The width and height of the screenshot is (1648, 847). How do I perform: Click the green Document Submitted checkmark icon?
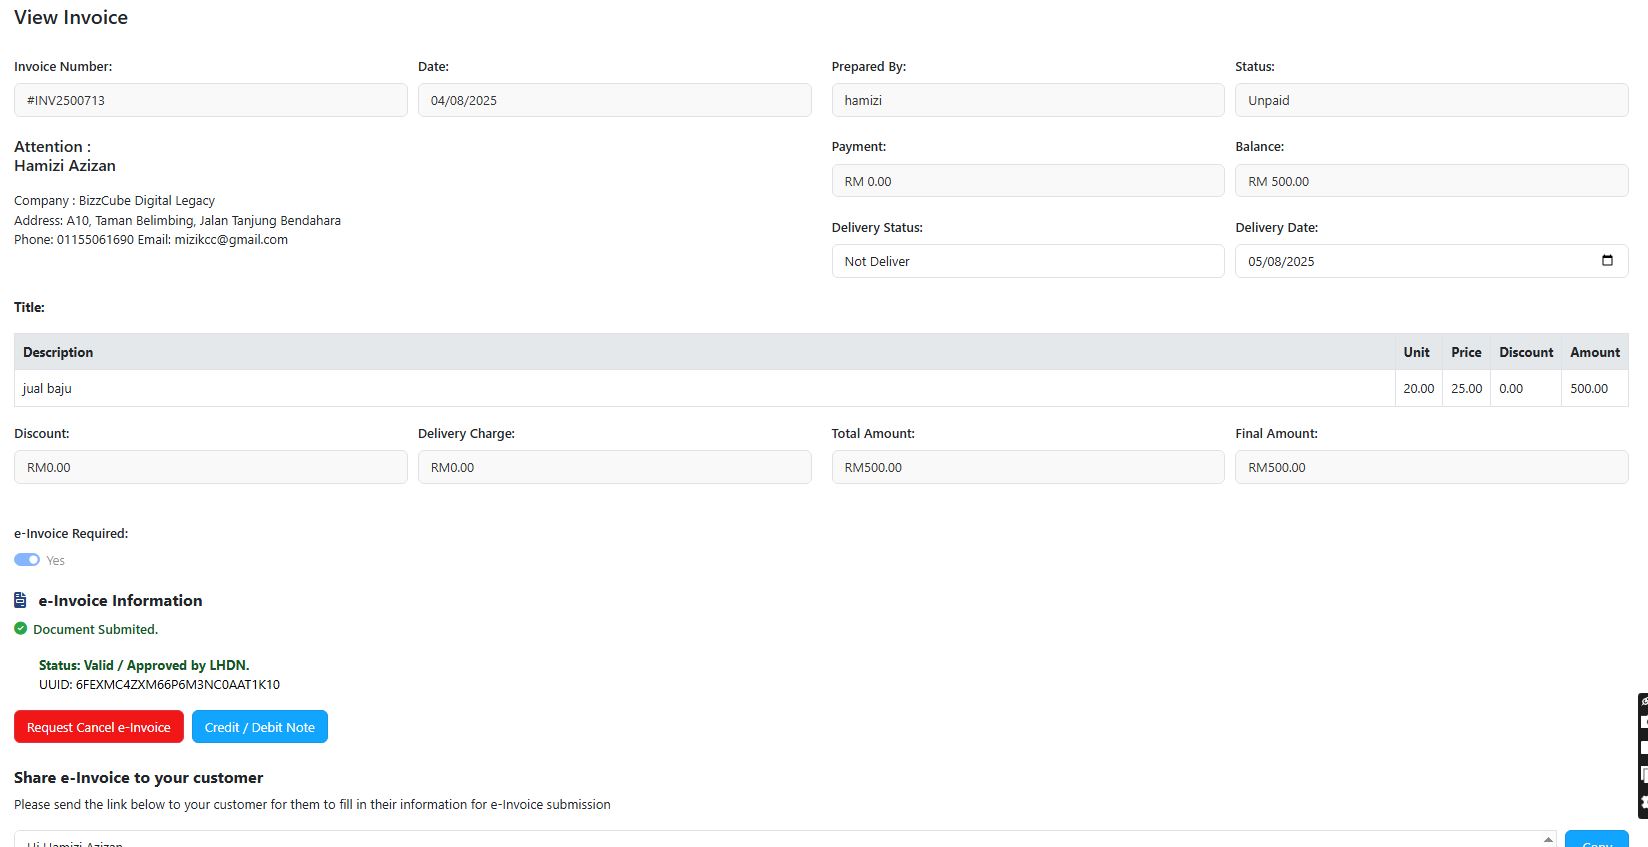21,629
